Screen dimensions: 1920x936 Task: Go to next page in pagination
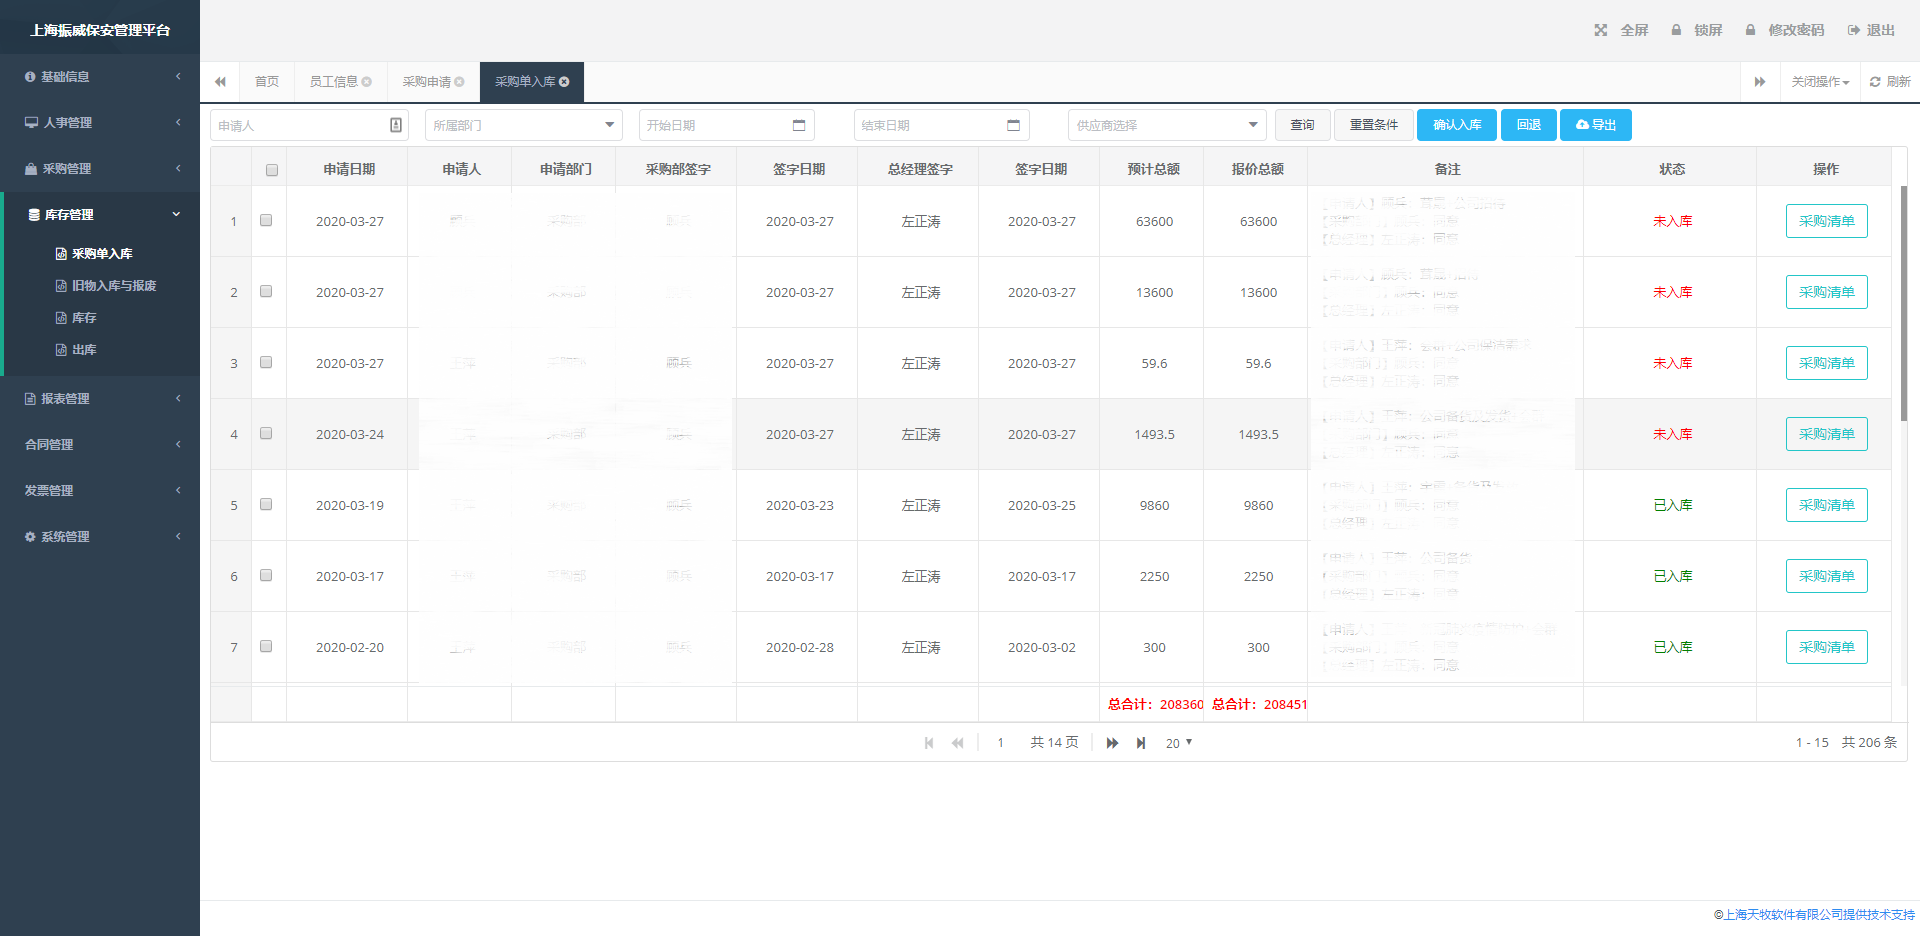point(1112,743)
